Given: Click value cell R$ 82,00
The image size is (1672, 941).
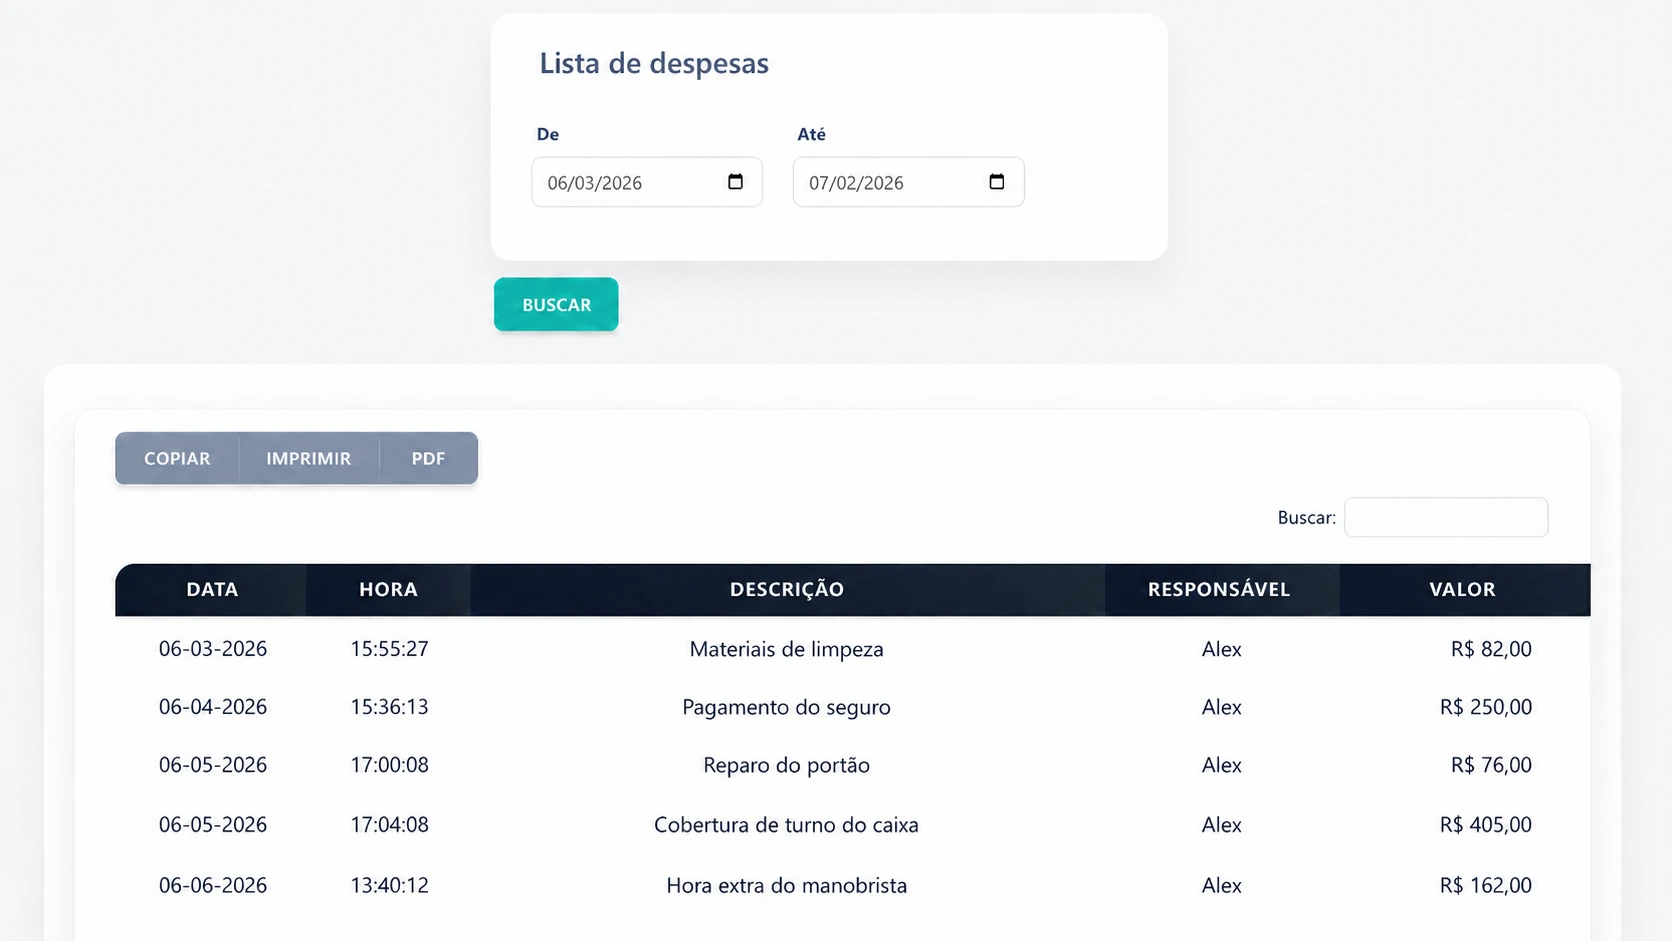Looking at the screenshot, I should [1491, 649].
